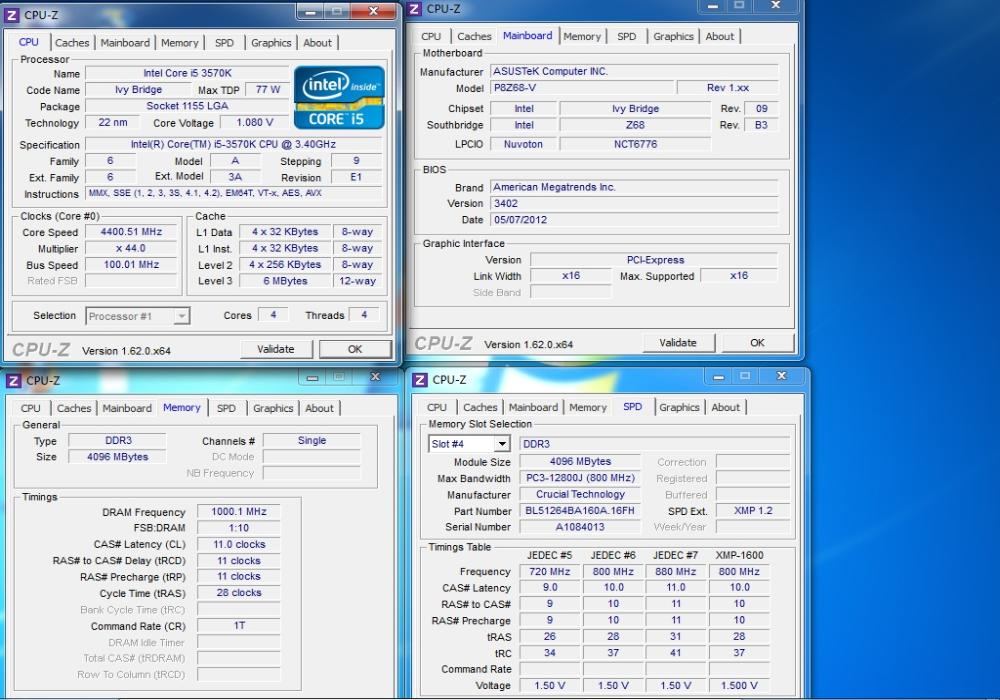The image size is (1000, 700).
Task: Click the Core Voltage value 1.080 V
Action: [x=254, y=122]
